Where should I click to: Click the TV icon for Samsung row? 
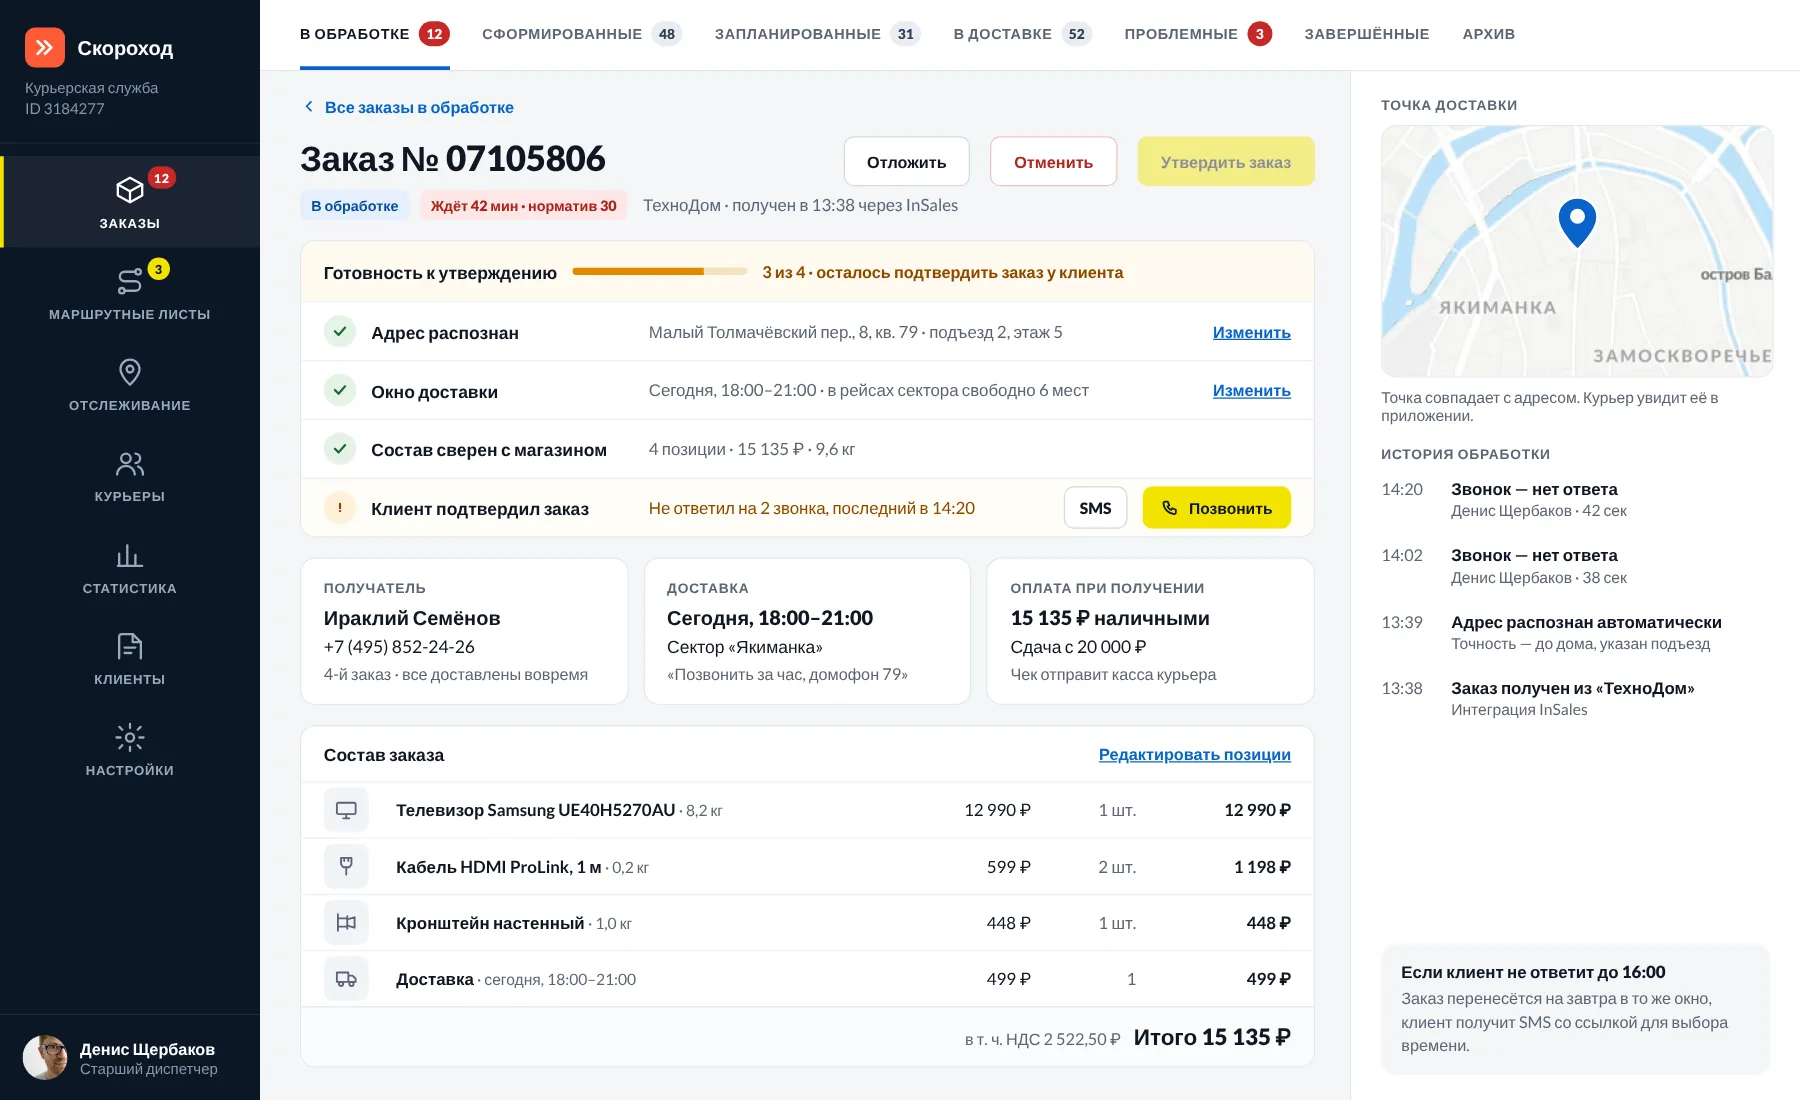(x=346, y=810)
